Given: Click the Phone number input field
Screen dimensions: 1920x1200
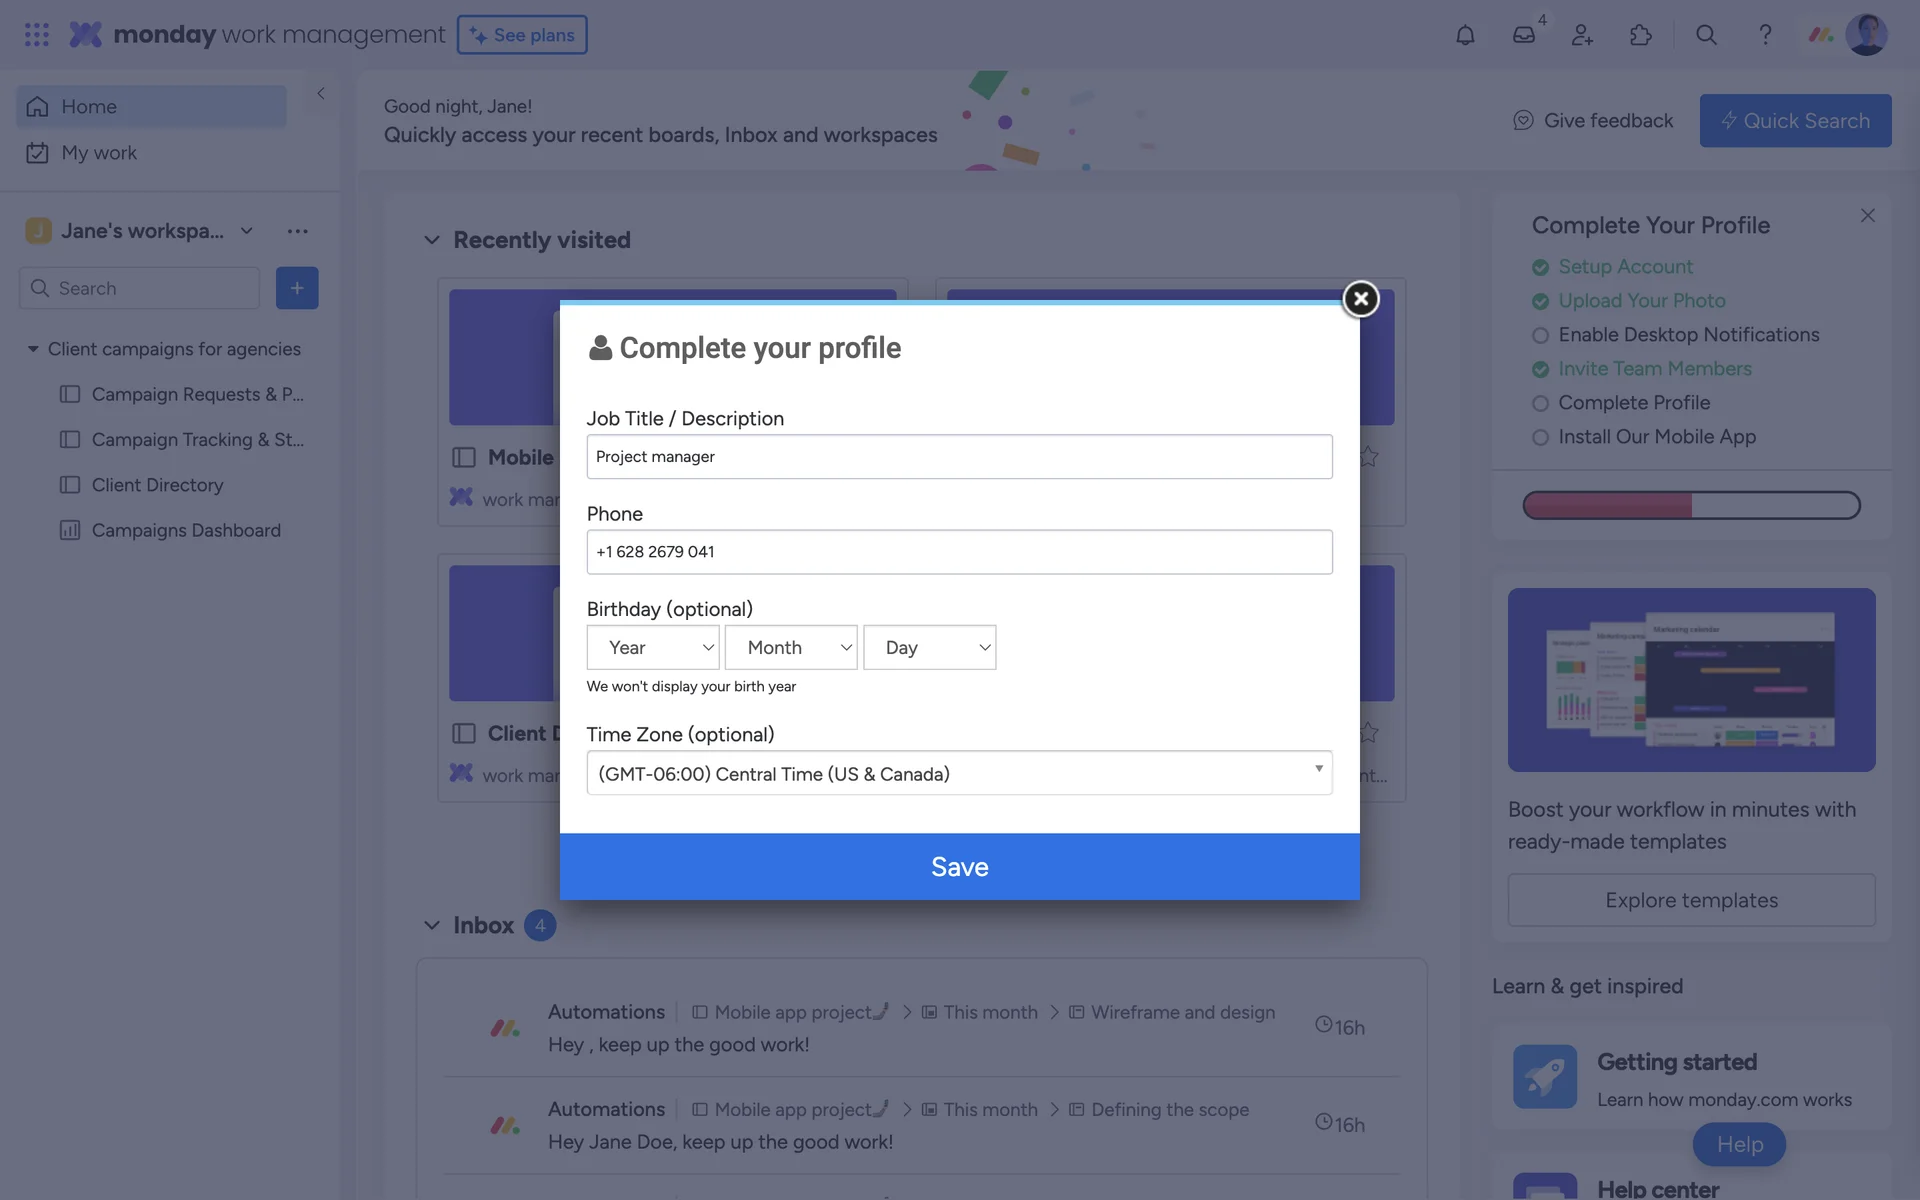Looking at the screenshot, I should pyautogui.click(x=959, y=552).
